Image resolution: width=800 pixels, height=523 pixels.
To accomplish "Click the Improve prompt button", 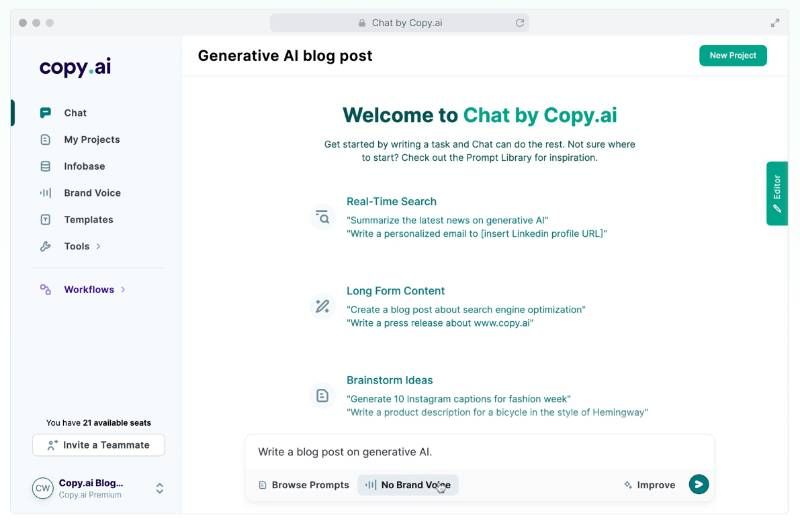I will pyautogui.click(x=649, y=485).
